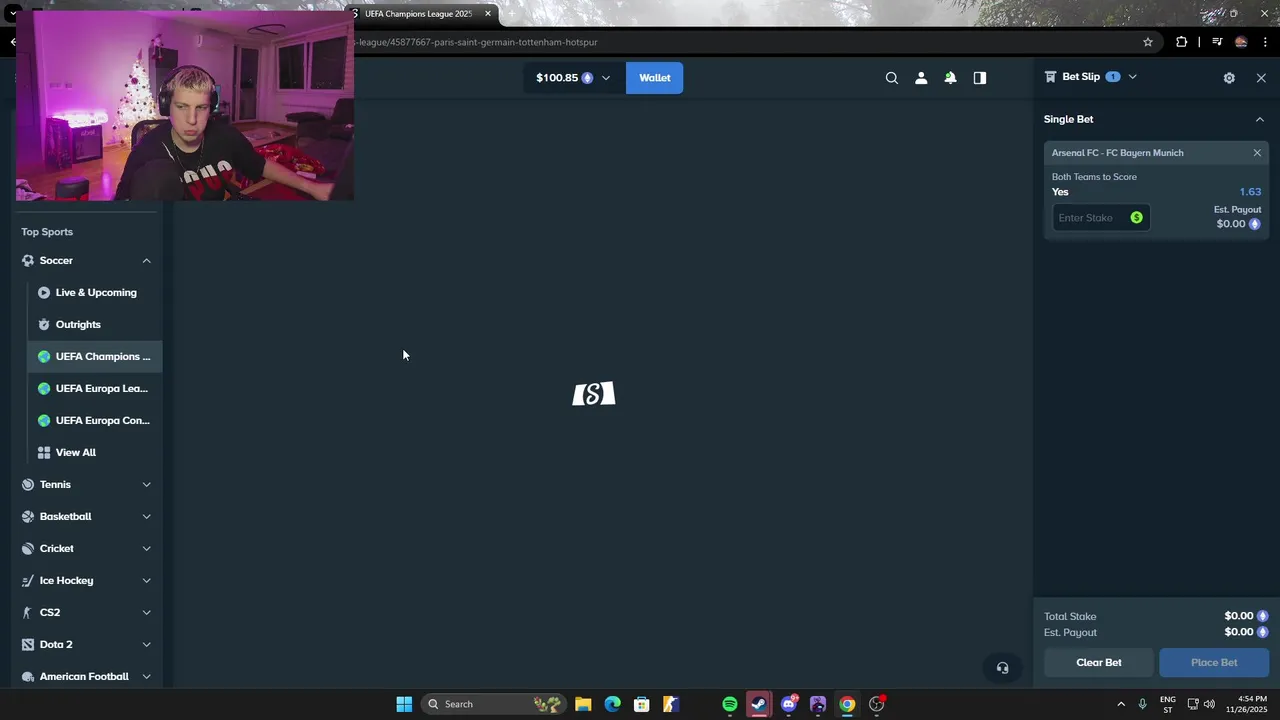The height and width of the screenshot is (720, 1280).
Task: Expand the Ice Hockey section
Action: [x=146, y=581]
